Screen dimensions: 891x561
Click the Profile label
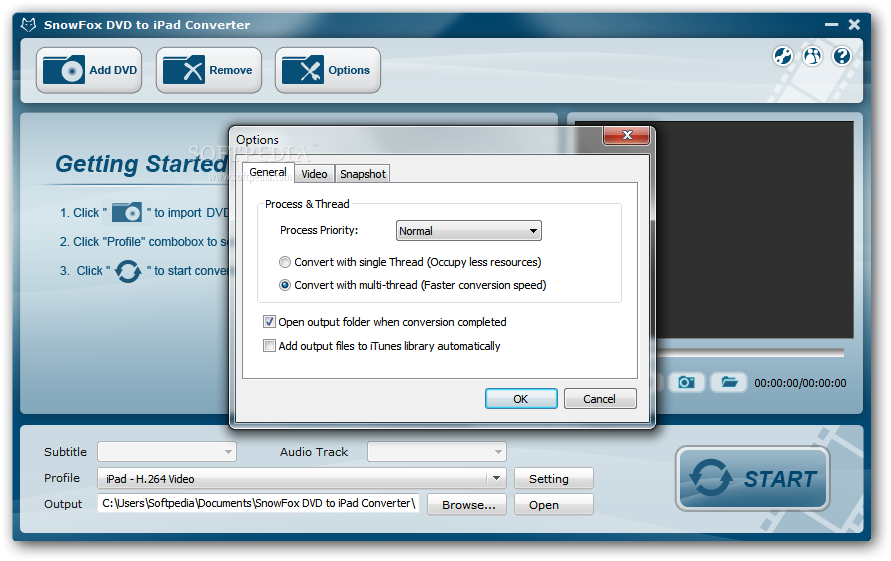coord(62,478)
